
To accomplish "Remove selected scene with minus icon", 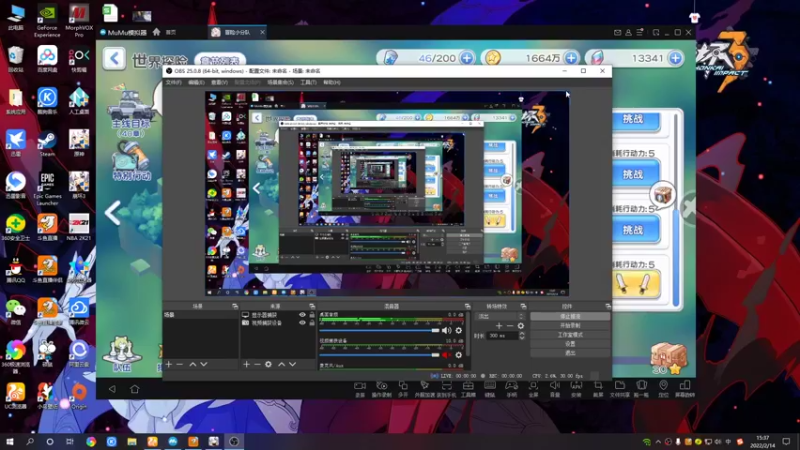I will [x=180, y=364].
